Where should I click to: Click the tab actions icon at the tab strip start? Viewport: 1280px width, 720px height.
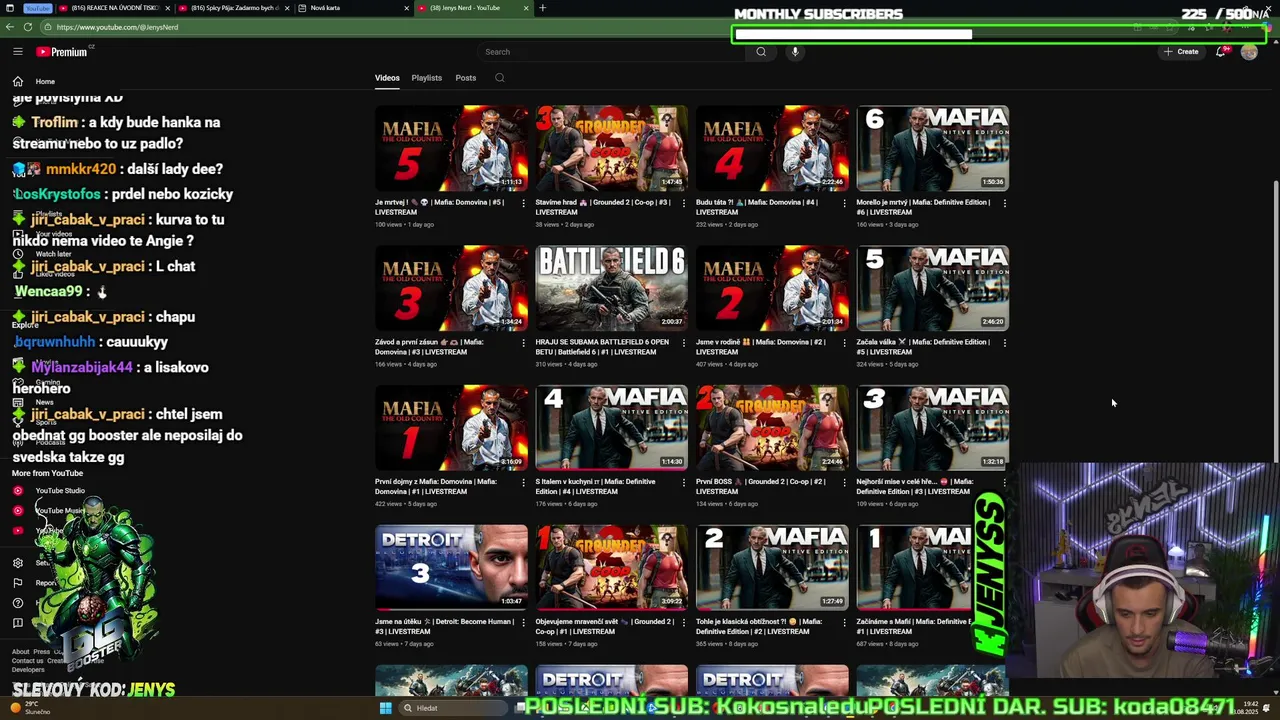[x=10, y=8]
